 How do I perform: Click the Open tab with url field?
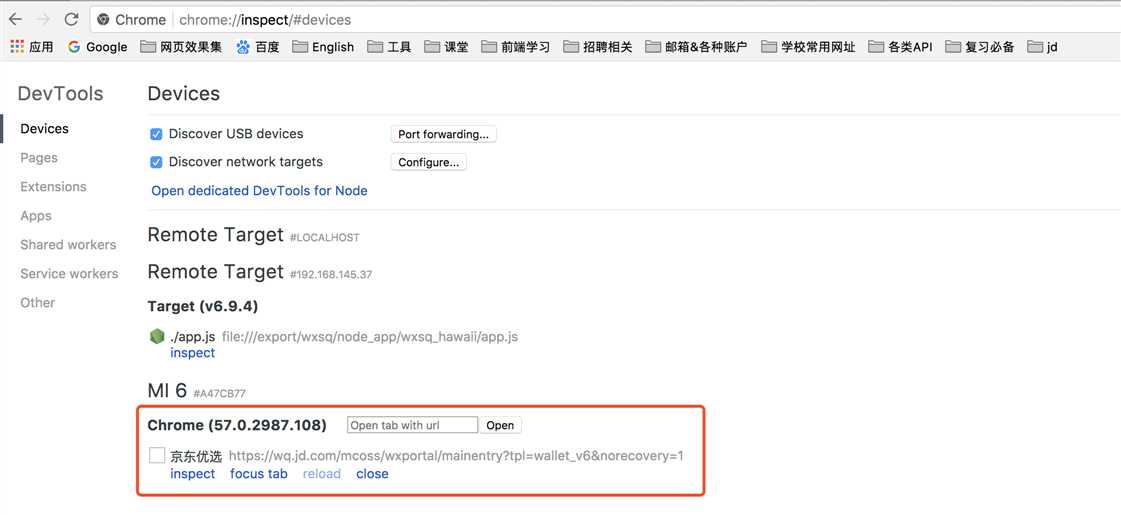(412, 425)
